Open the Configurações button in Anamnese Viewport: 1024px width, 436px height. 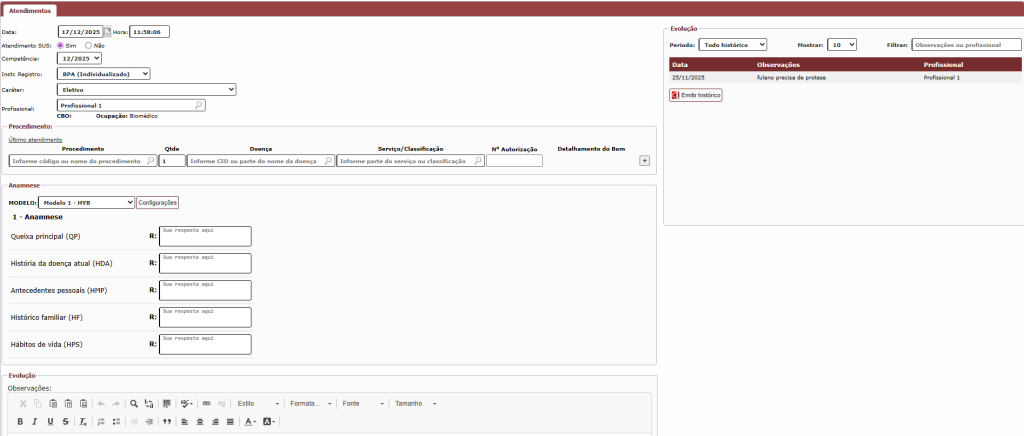(157, 202)
